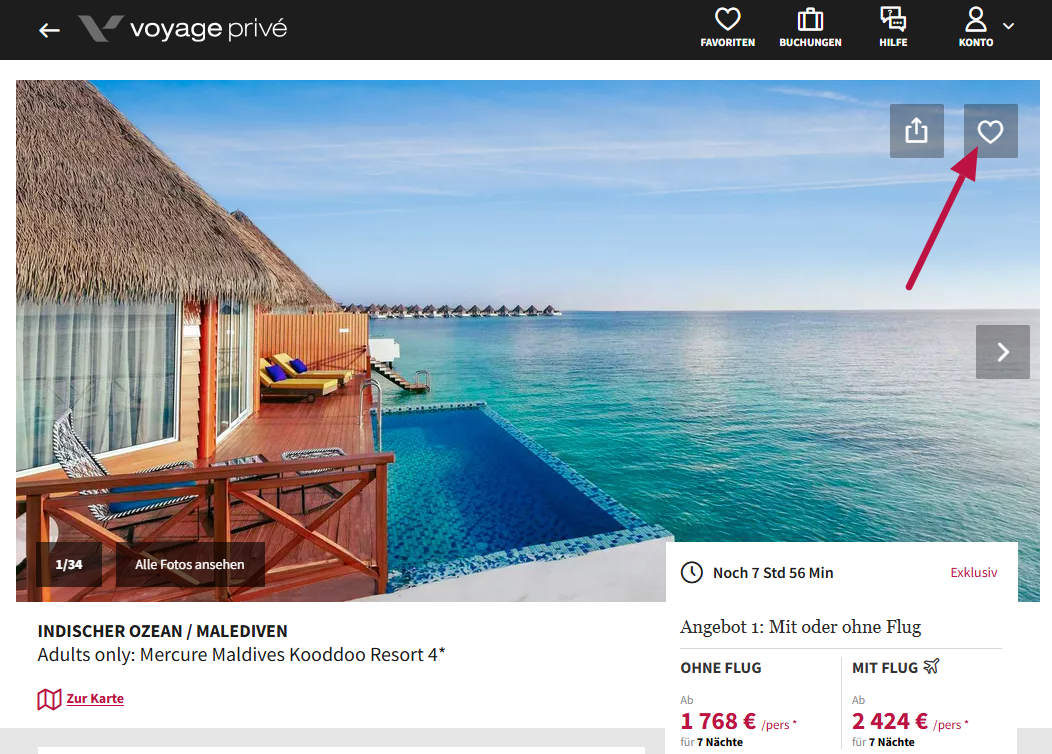
Task: Go back using the header arrow
Action: click(x=49, y=30)
